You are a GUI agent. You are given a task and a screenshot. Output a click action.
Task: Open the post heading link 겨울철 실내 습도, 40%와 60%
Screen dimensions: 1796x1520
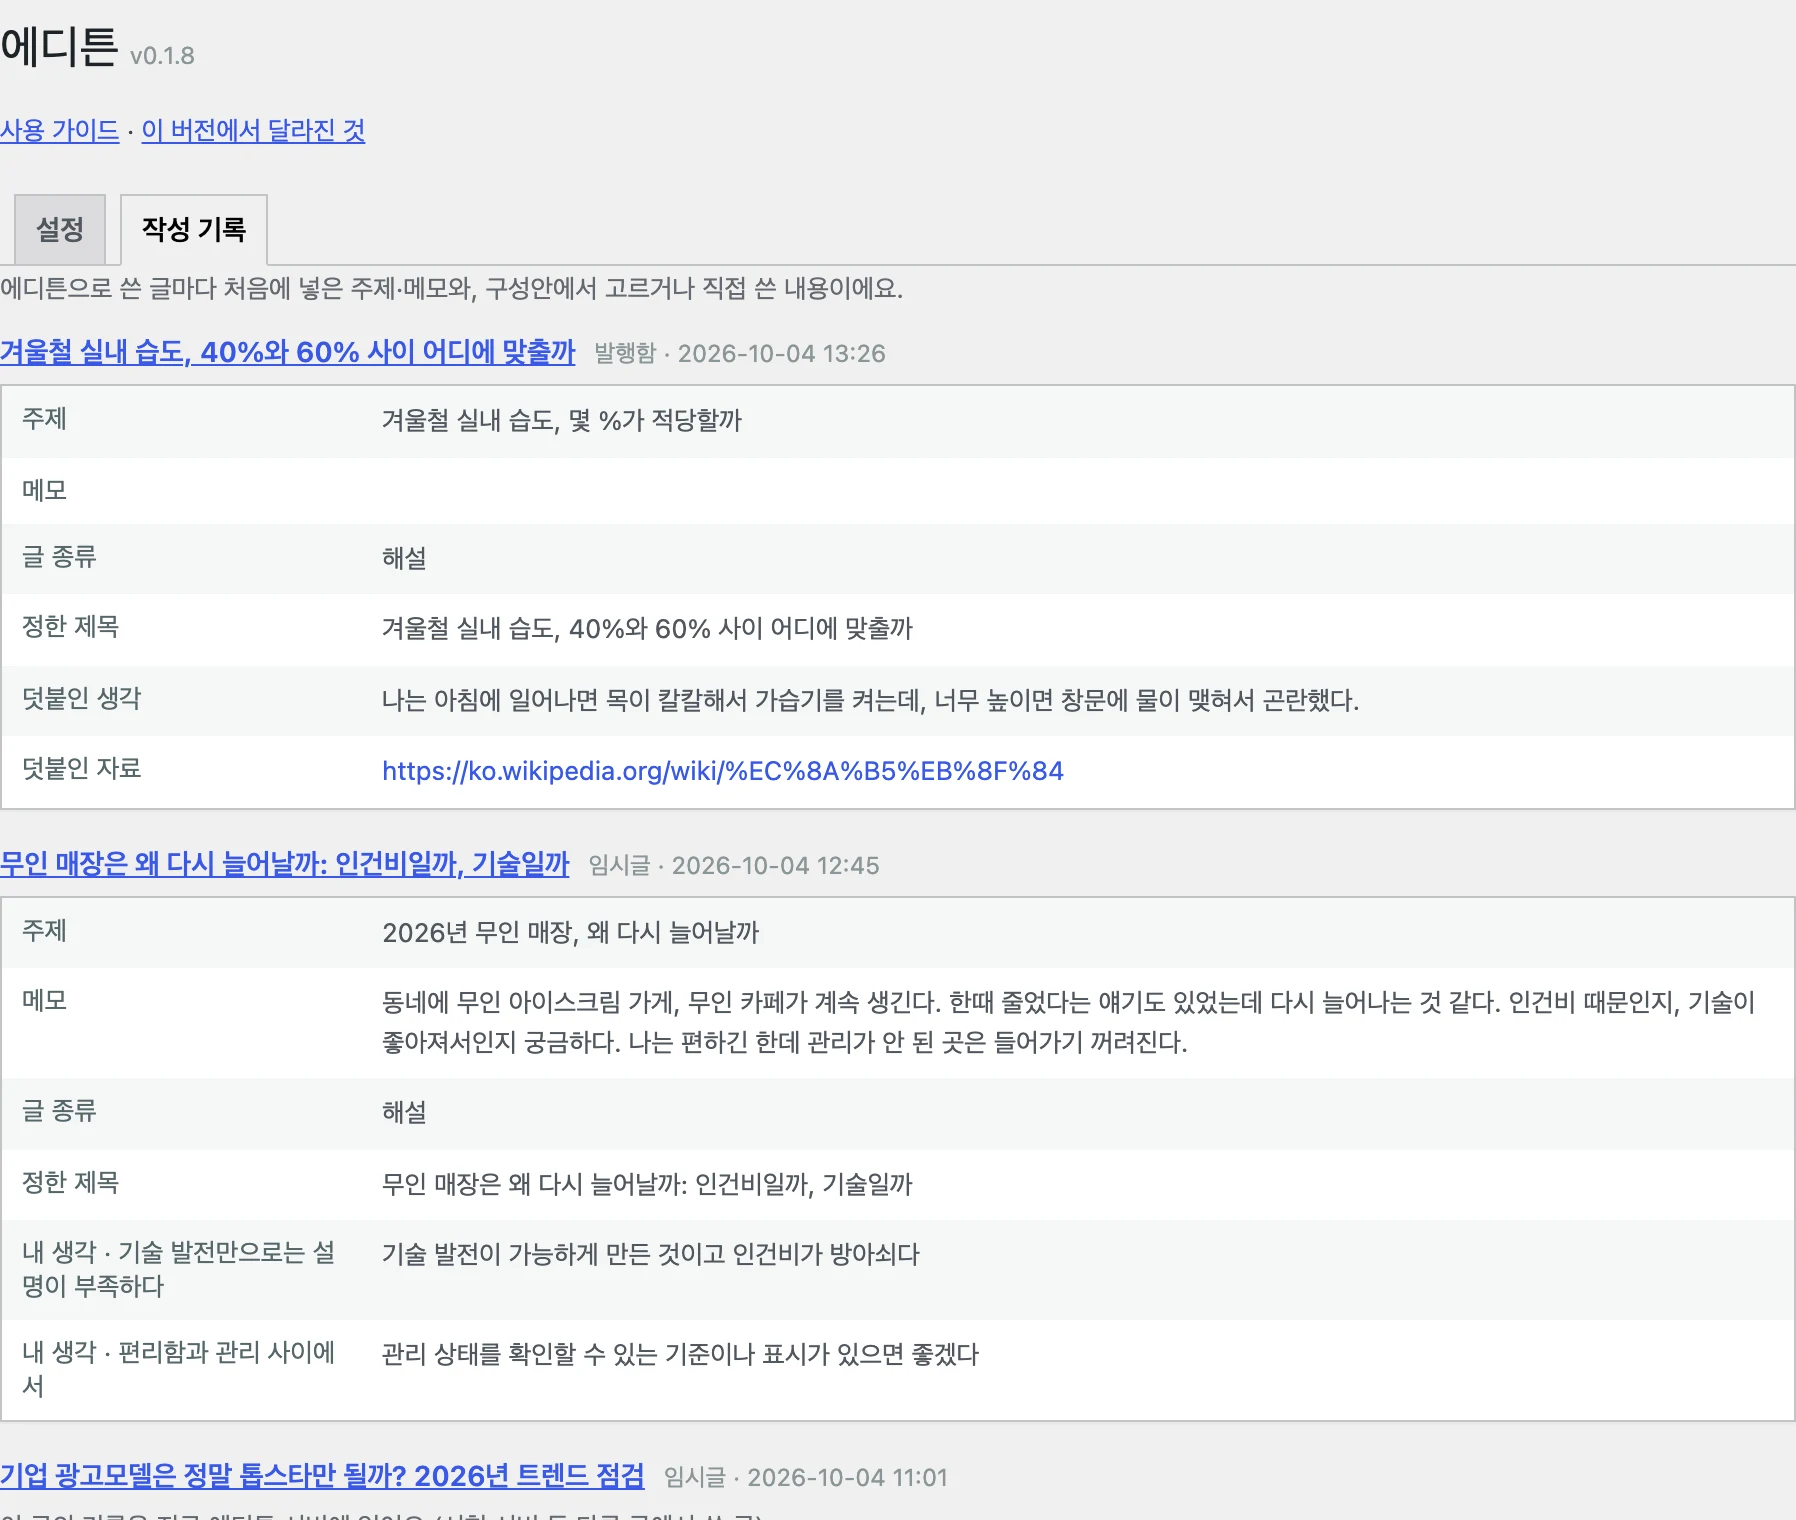click(288, 352)
